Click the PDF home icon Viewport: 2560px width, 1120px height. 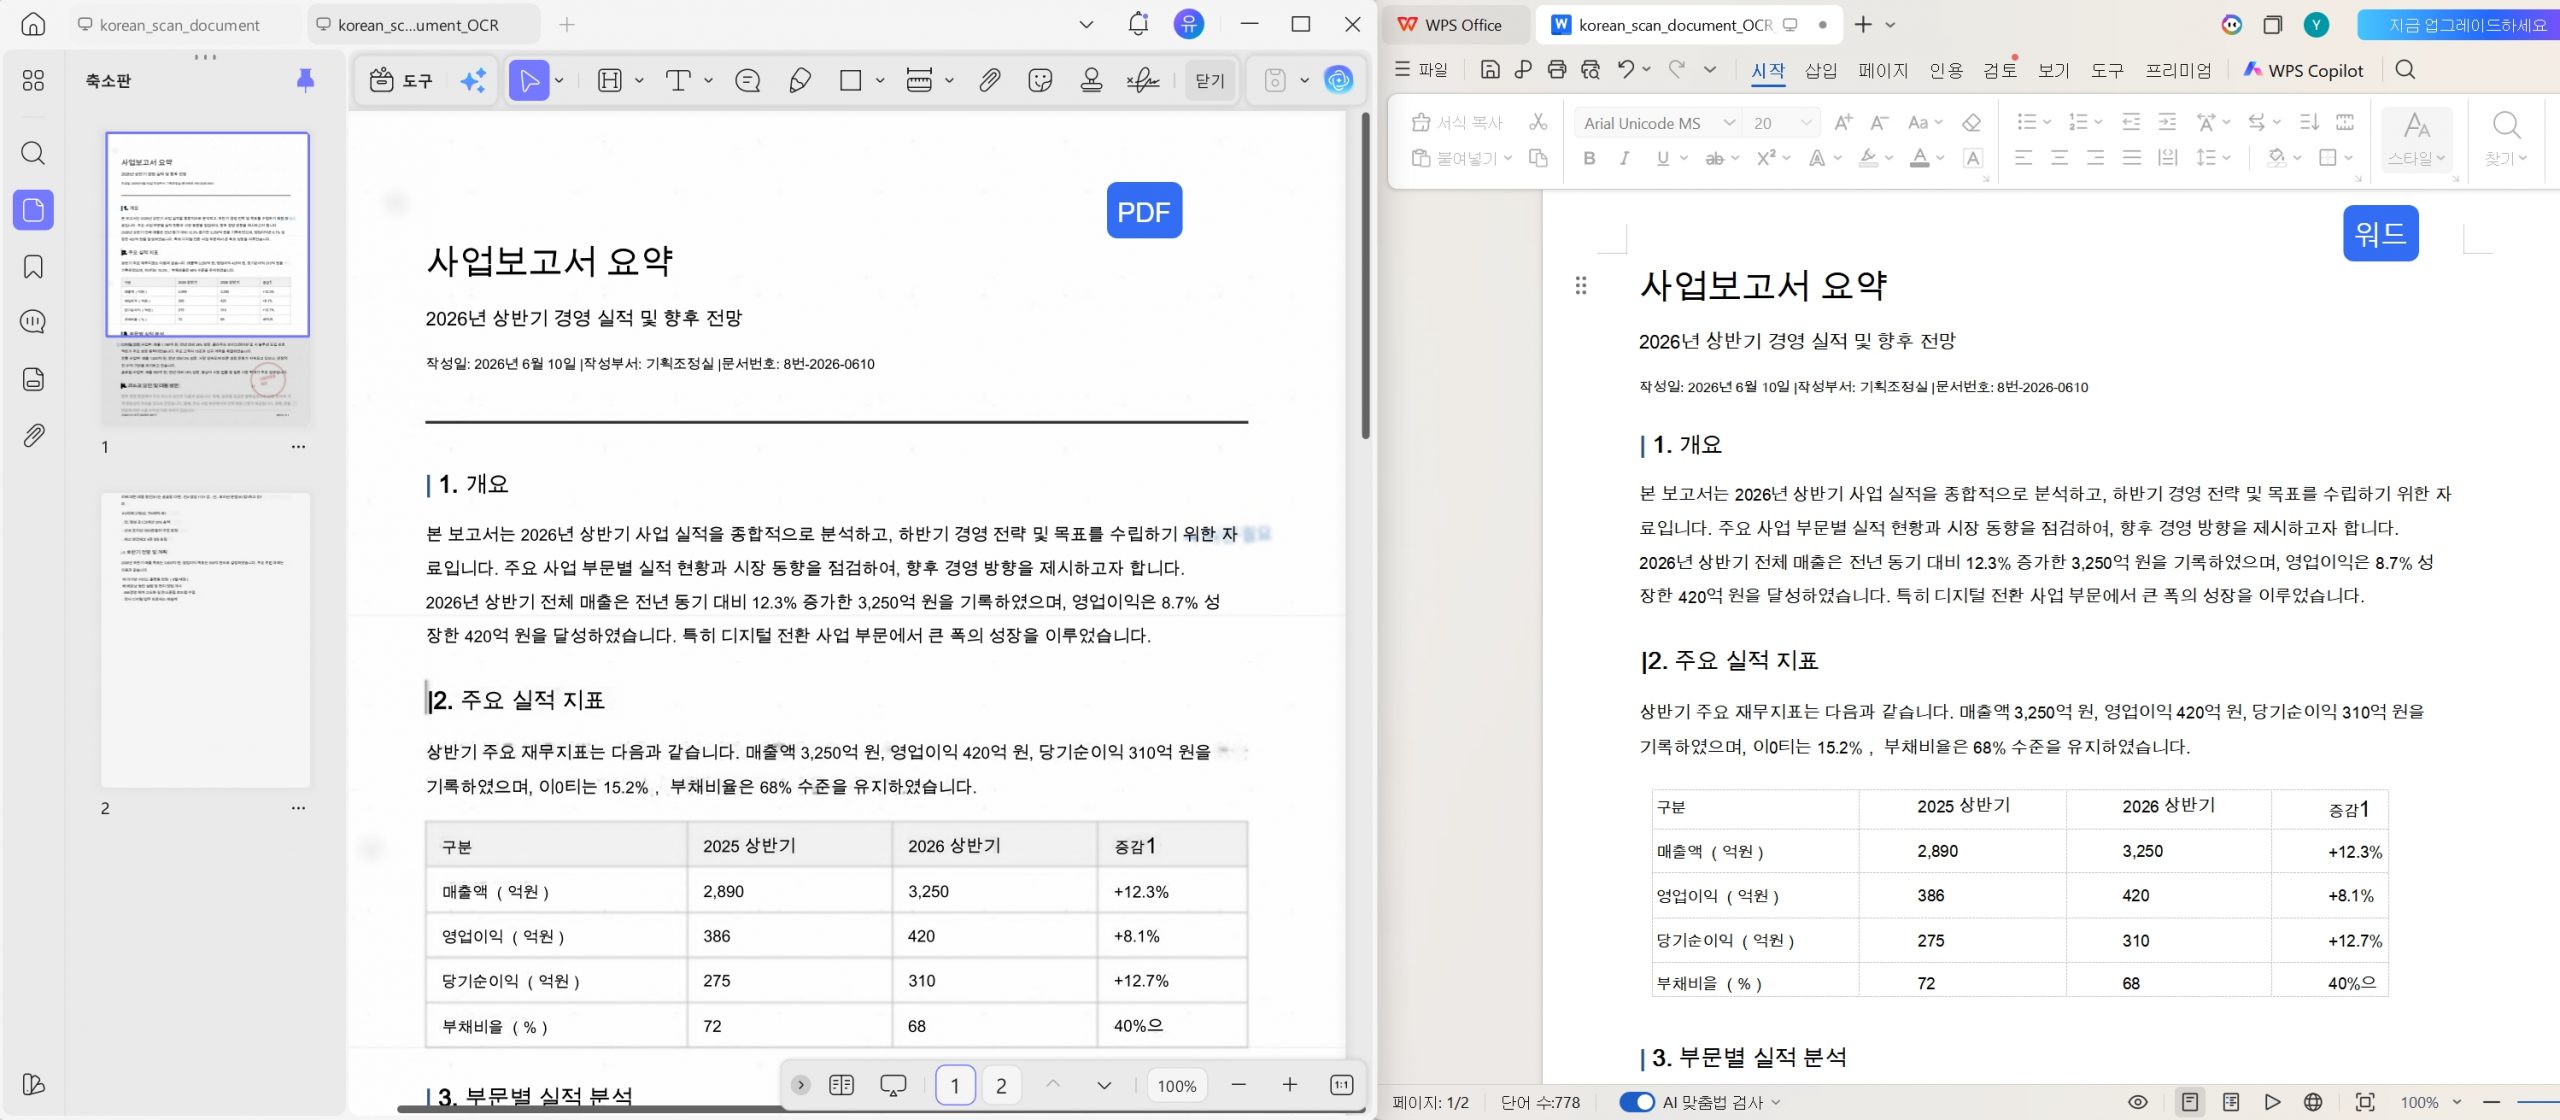tap(33, 24)
